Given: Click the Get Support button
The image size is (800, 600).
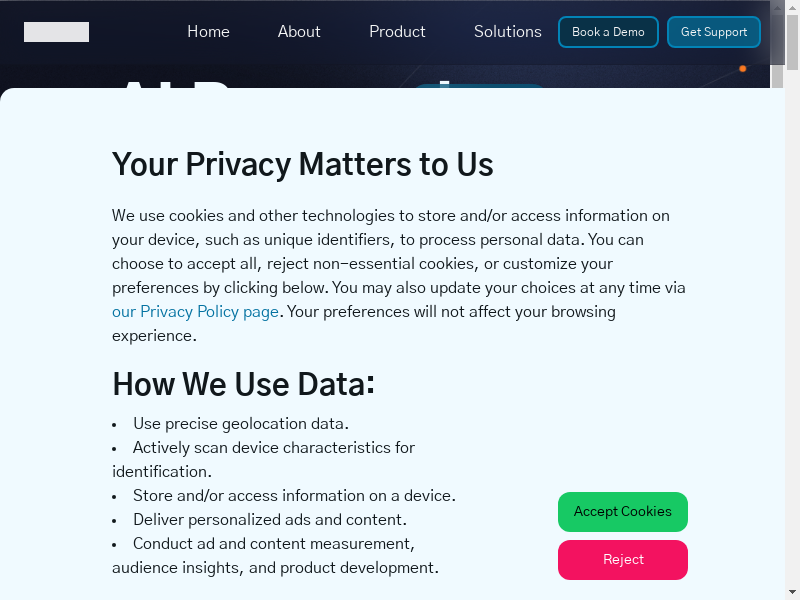Looking at the screenshot, I should tap(713, 32).
